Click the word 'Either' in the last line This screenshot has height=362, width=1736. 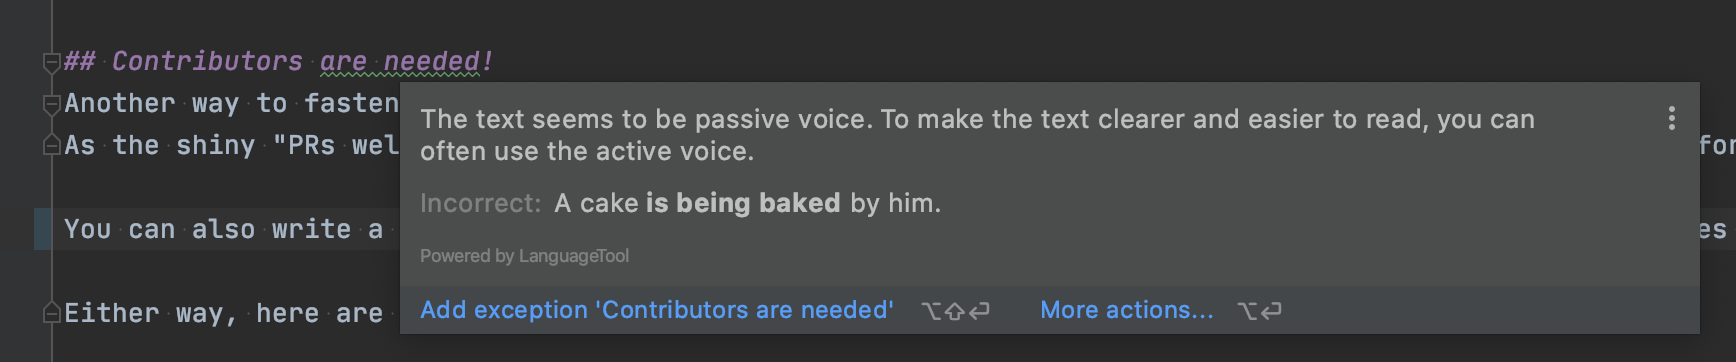tap(112, 314)
